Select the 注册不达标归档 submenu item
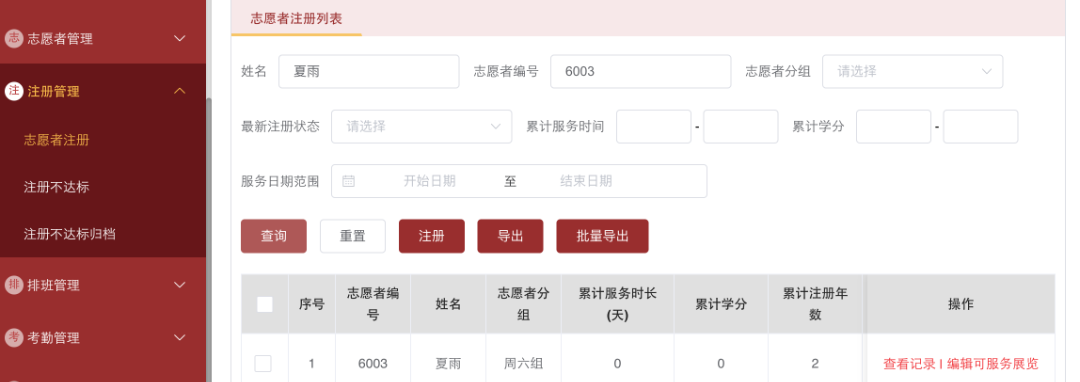This screenshot has width=1080, height=382. pyautogui.click(x=69, y=234)
